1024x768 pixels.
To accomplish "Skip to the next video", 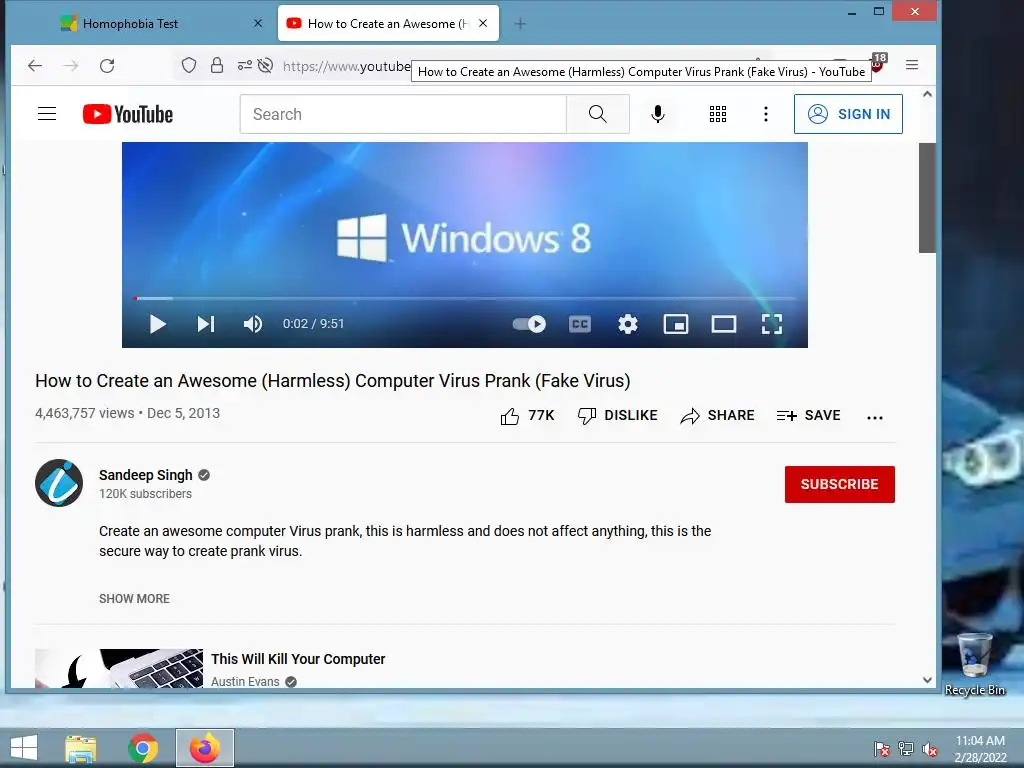I will [x=206, y=324].
